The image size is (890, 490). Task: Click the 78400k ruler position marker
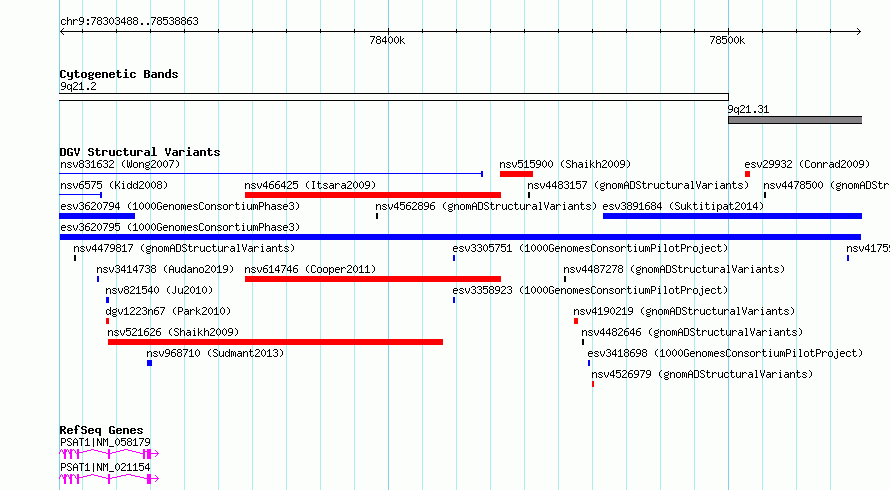pyautogui.click(x=387, y=40)
